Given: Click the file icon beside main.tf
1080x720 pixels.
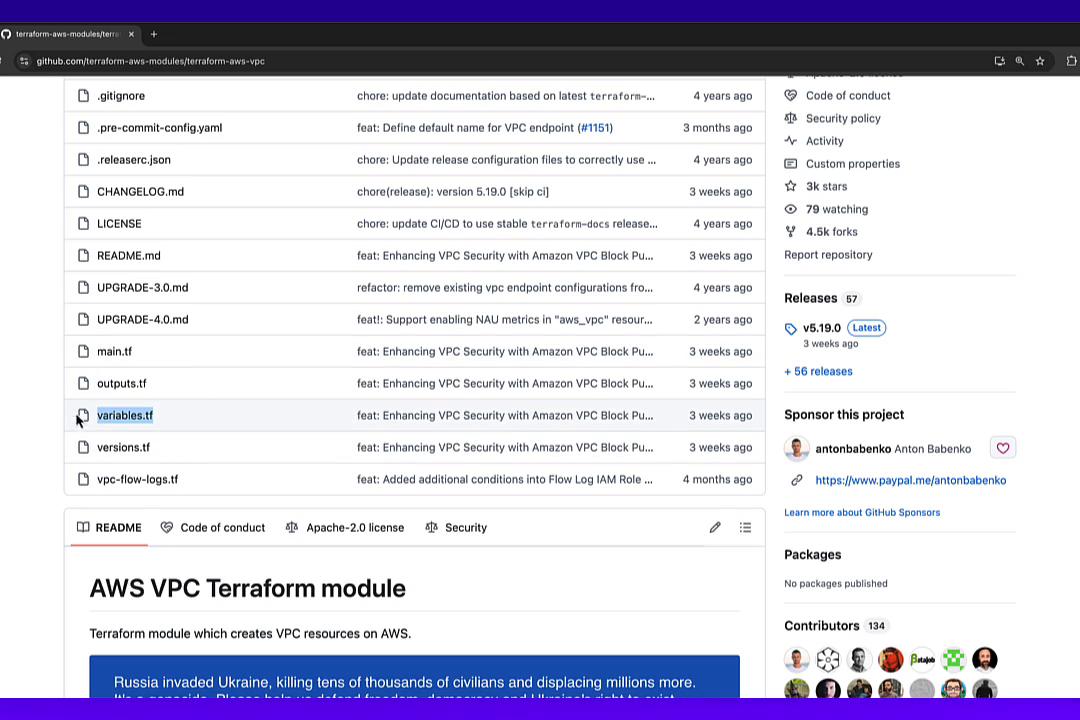Looking at the screenshot, I should (83, 351).
